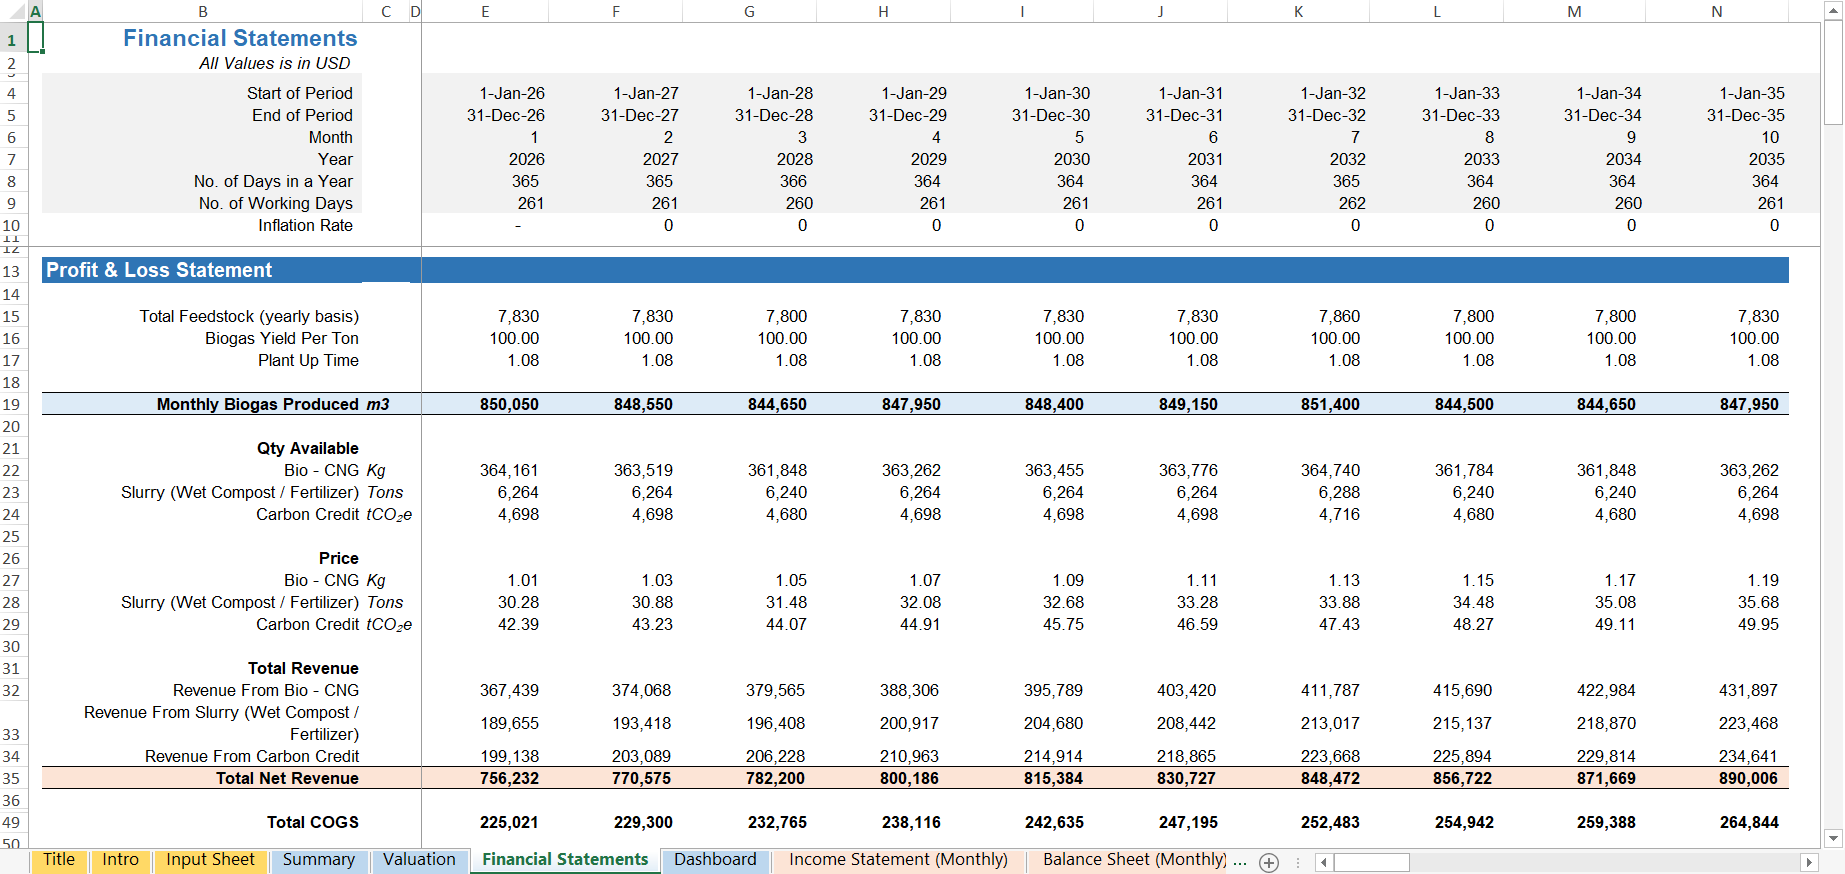Select row 35 header
The height and width of the screenshot is (874, 1845).
coord(12,779)
